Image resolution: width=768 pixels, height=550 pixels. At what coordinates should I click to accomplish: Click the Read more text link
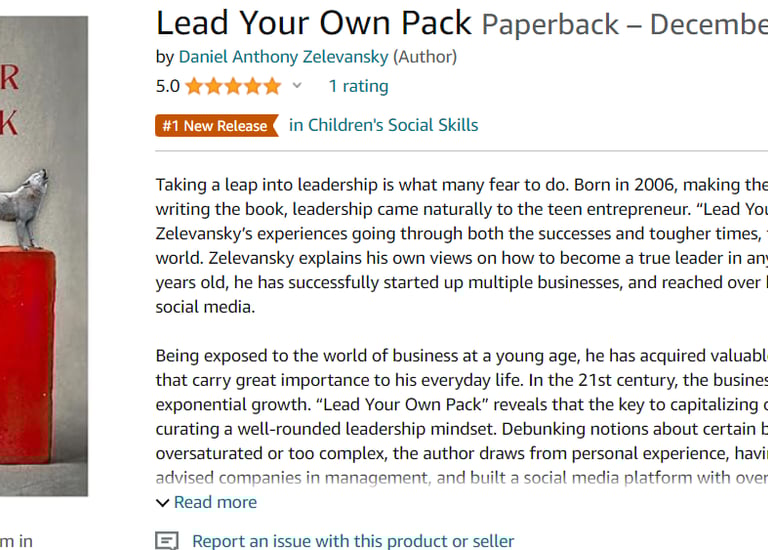215,502
